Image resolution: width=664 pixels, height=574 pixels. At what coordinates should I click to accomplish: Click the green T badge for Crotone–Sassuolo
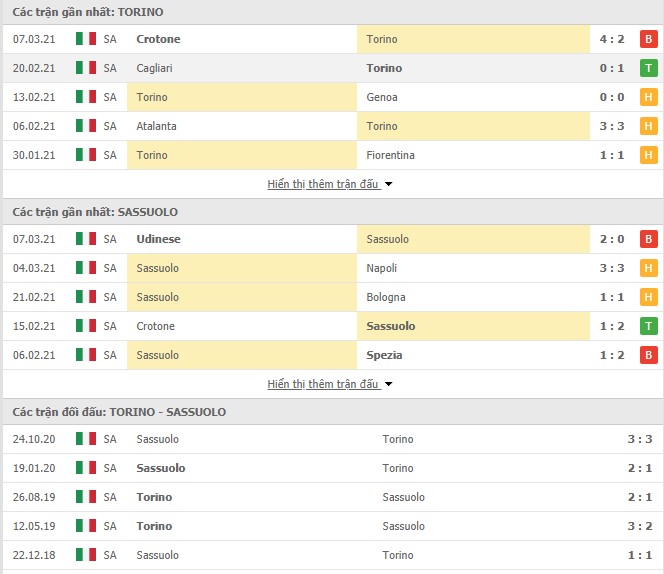coord(648,326)
